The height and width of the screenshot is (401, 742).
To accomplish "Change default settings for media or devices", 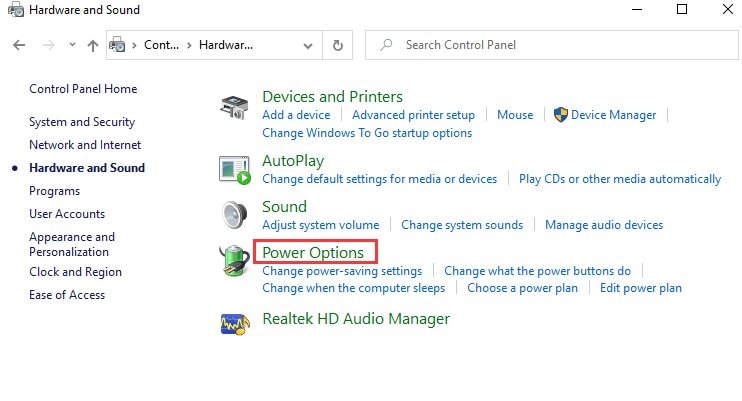I will (x=380, y=179).
